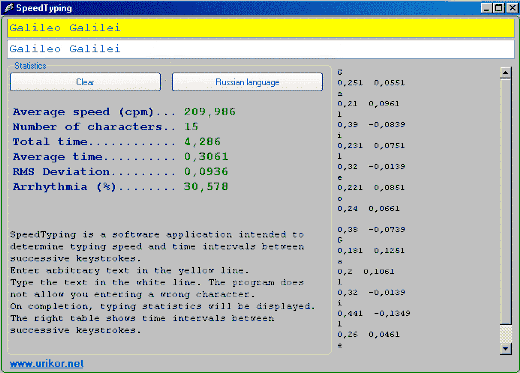
Task: Select the average time value 0,3061
Action: 206,157
